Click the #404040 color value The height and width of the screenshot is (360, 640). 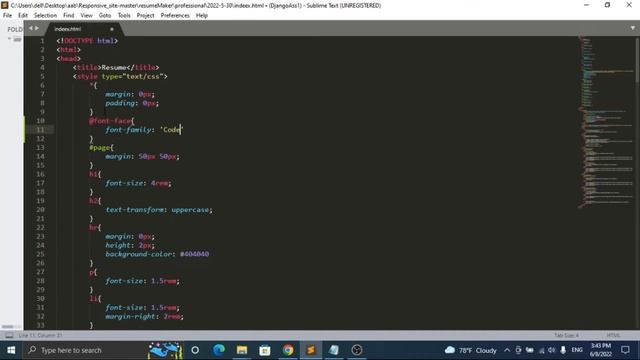(194, 254)
